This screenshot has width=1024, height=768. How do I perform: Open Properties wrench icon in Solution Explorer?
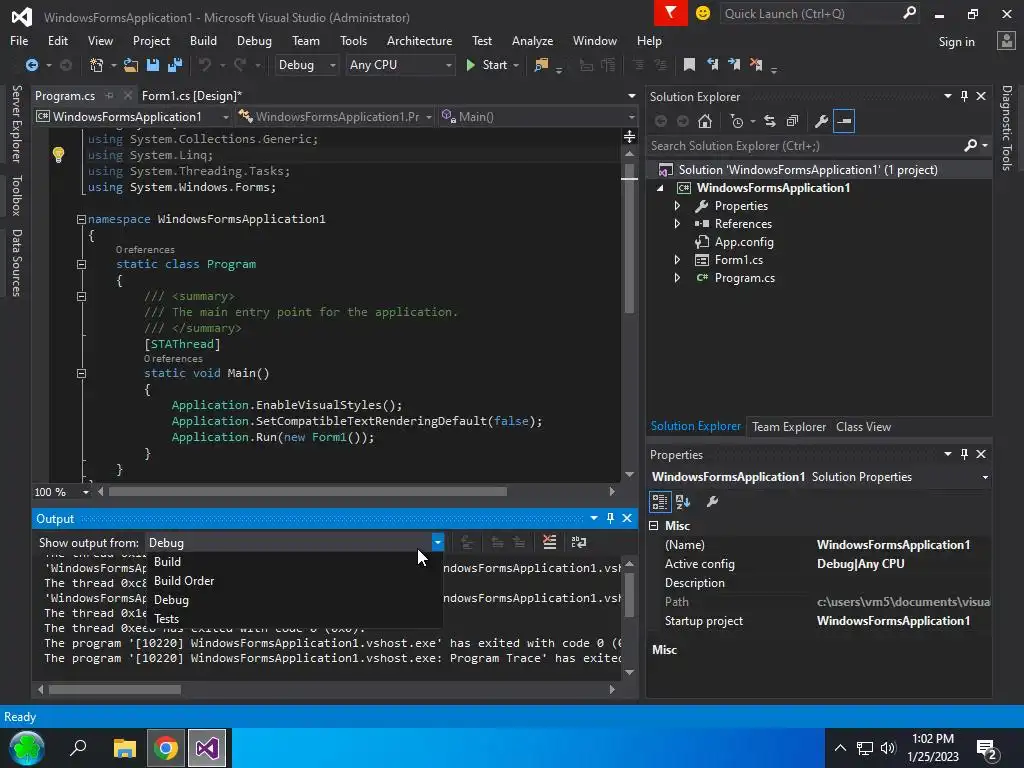point(822,121)
